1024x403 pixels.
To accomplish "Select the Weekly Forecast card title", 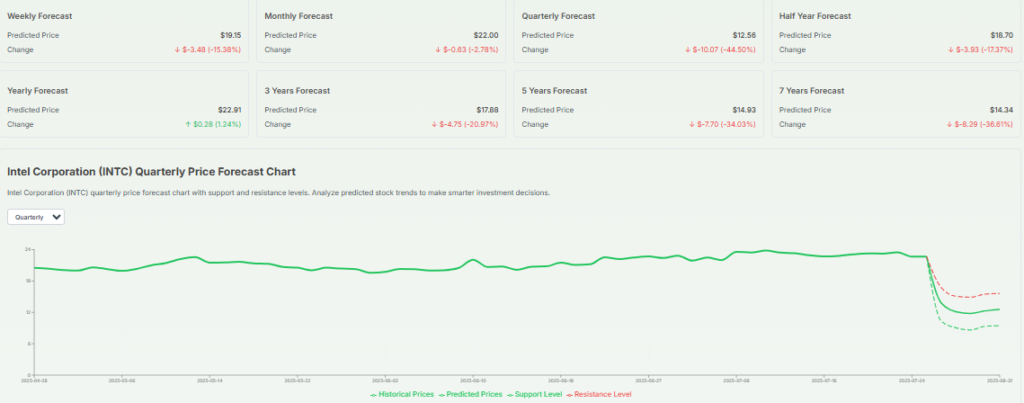I will (39, 17).
